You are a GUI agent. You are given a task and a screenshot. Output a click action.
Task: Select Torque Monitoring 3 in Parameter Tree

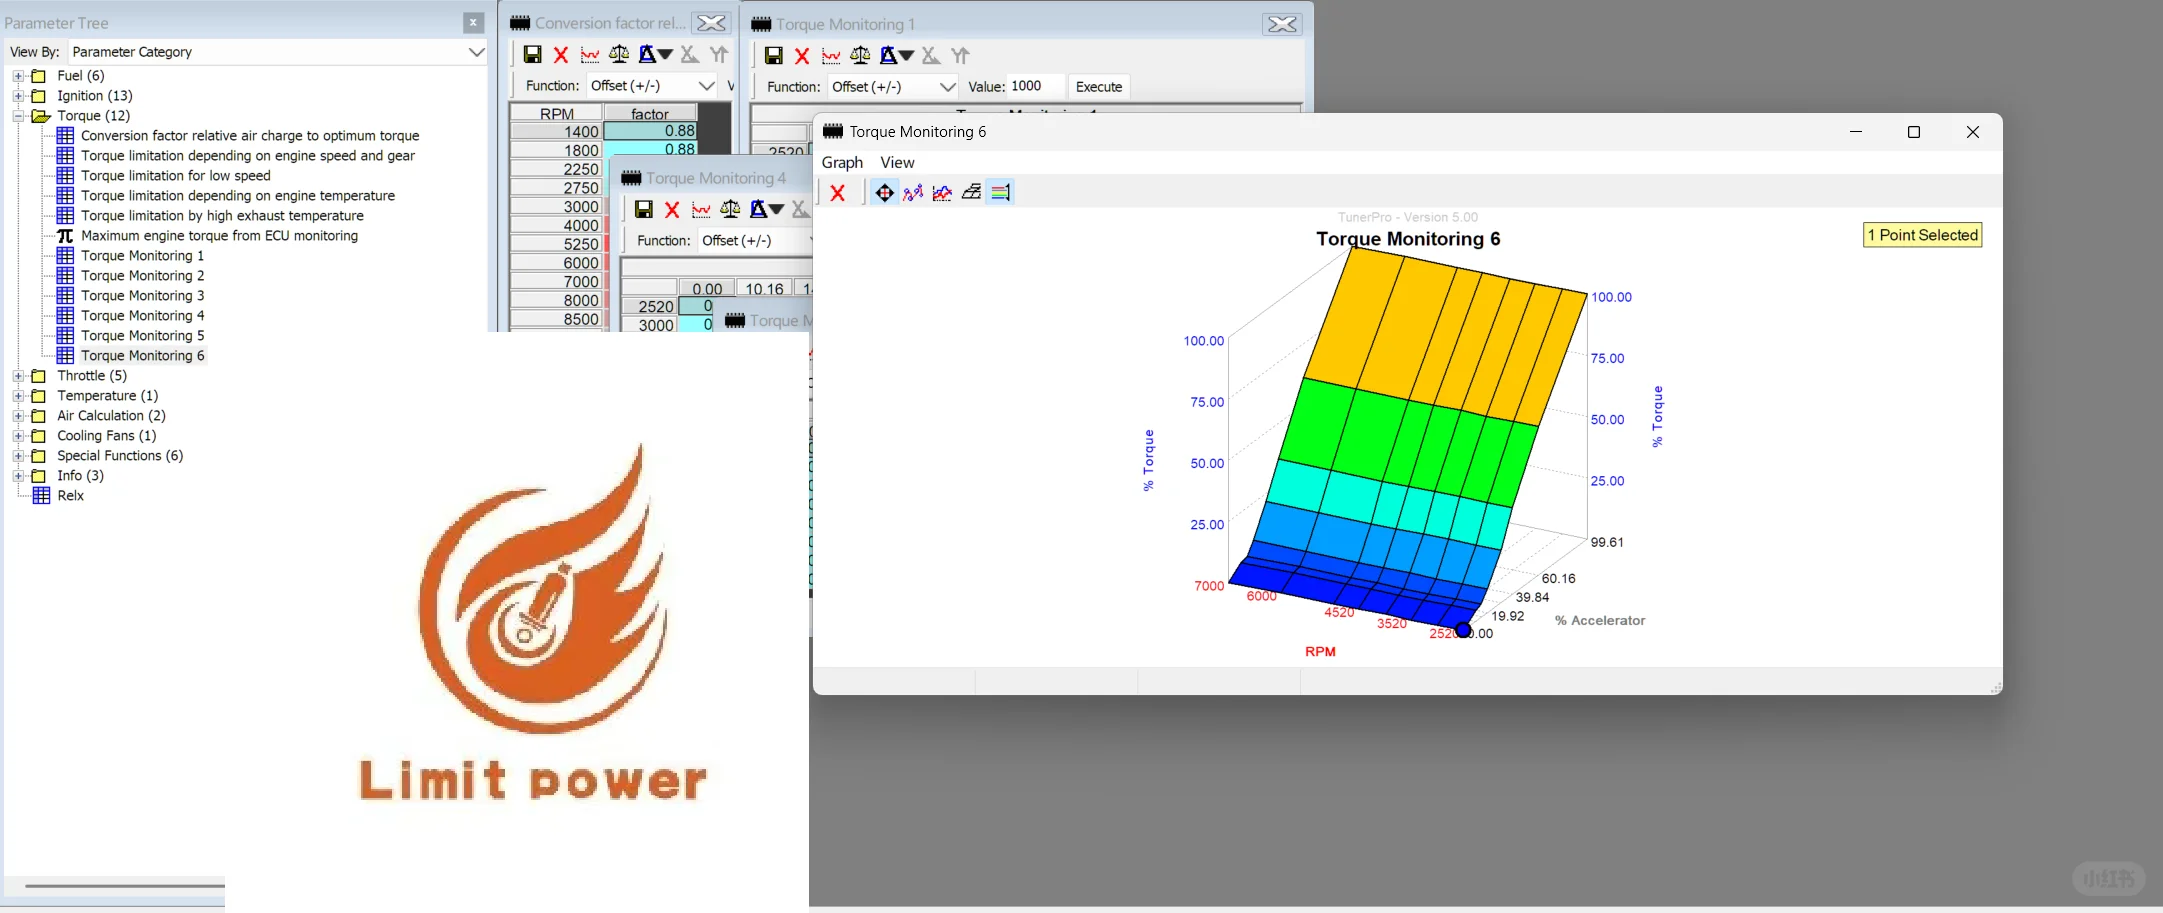pyautogui.click(x=142, y=296)
